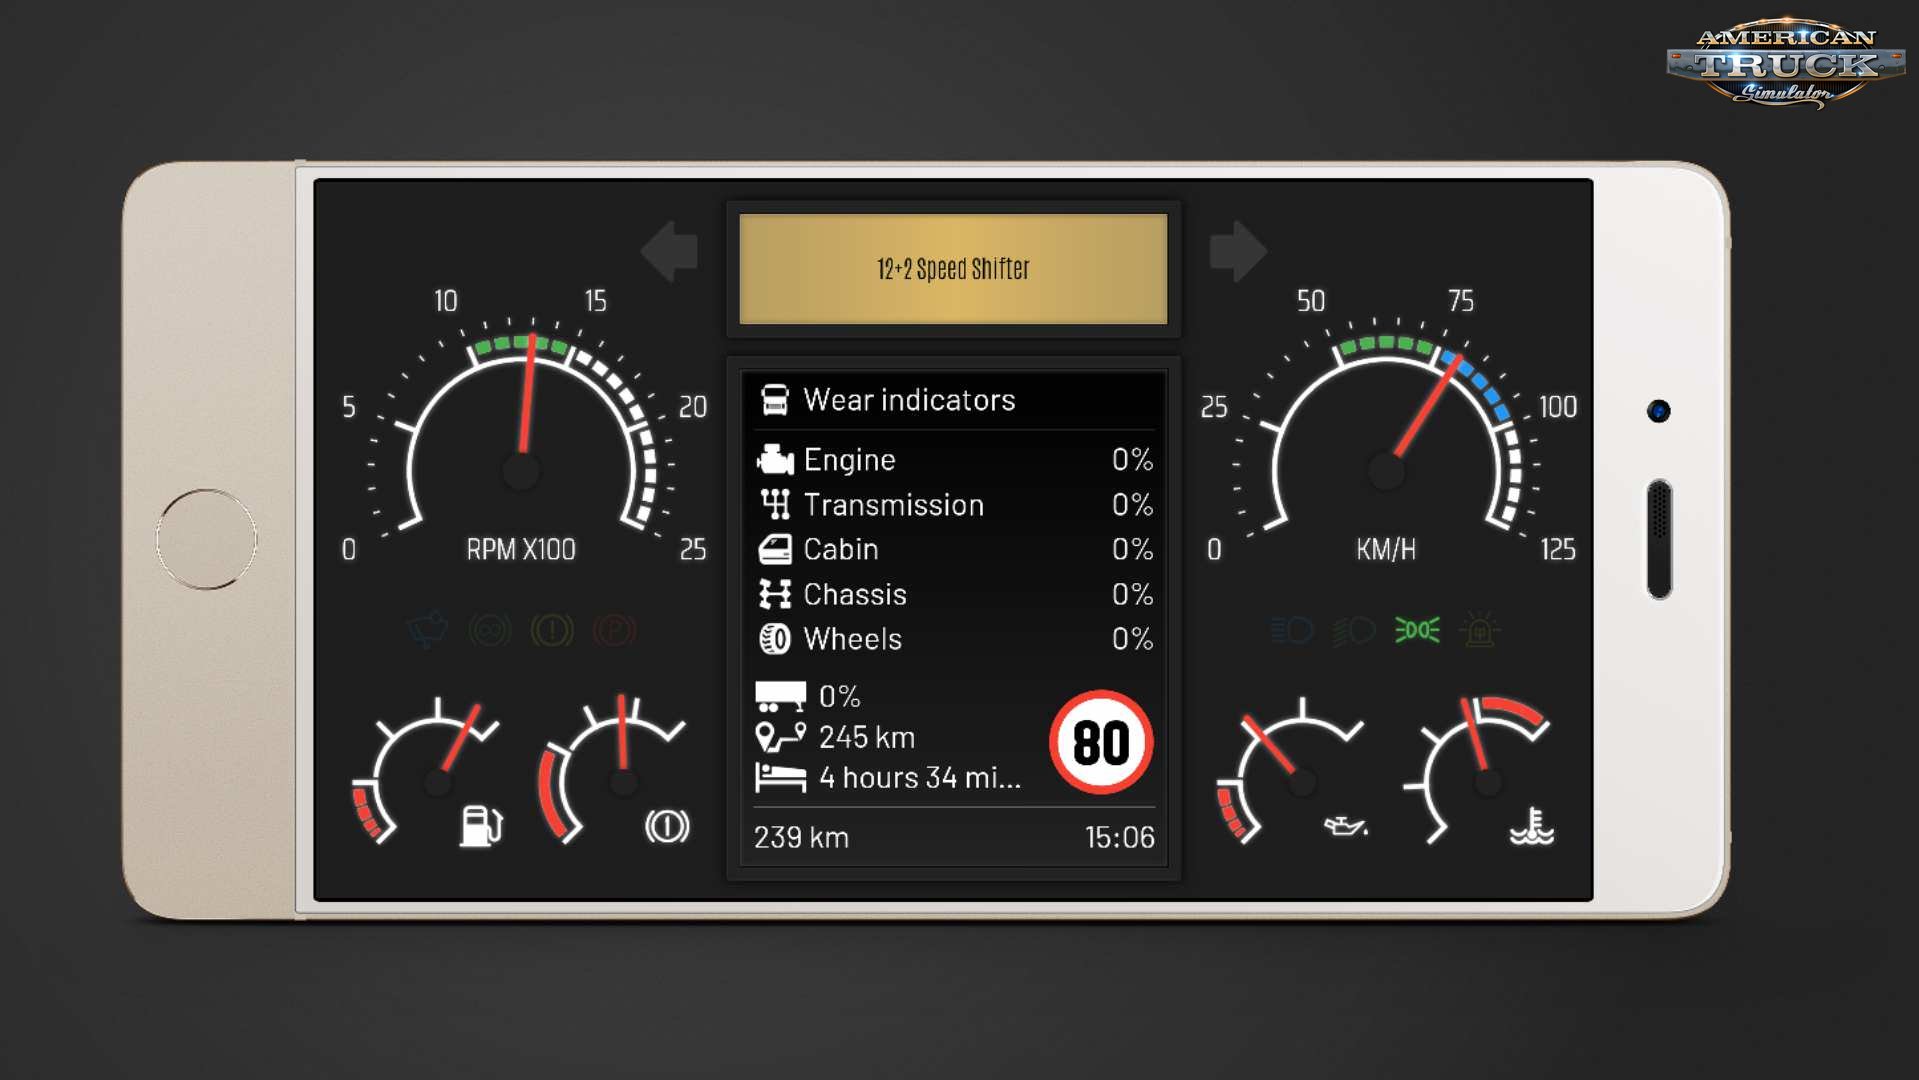Tap the brake pressure gauge dial
The height and width of the screenshot is (1080, 1919).
click(612, 770)
